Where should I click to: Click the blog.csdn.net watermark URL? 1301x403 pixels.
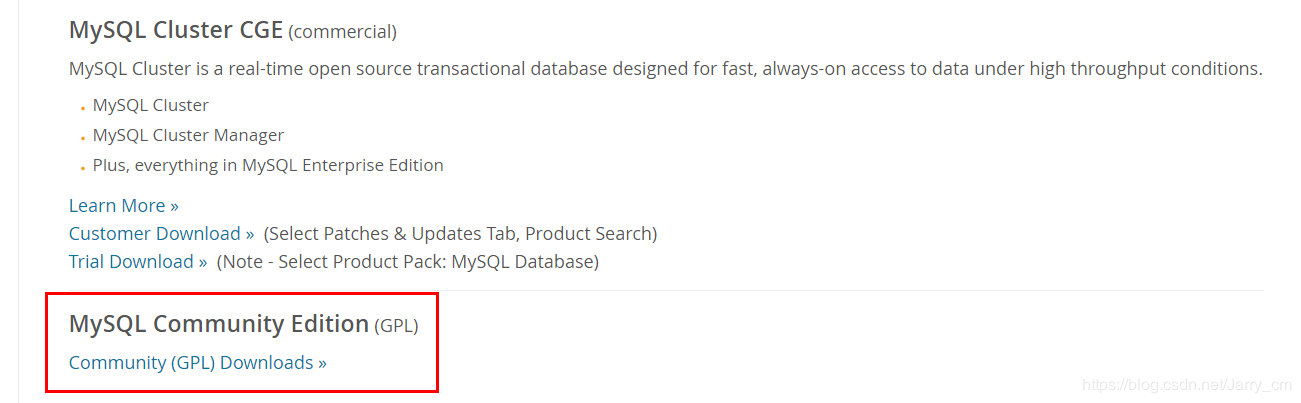(1187, 385)
